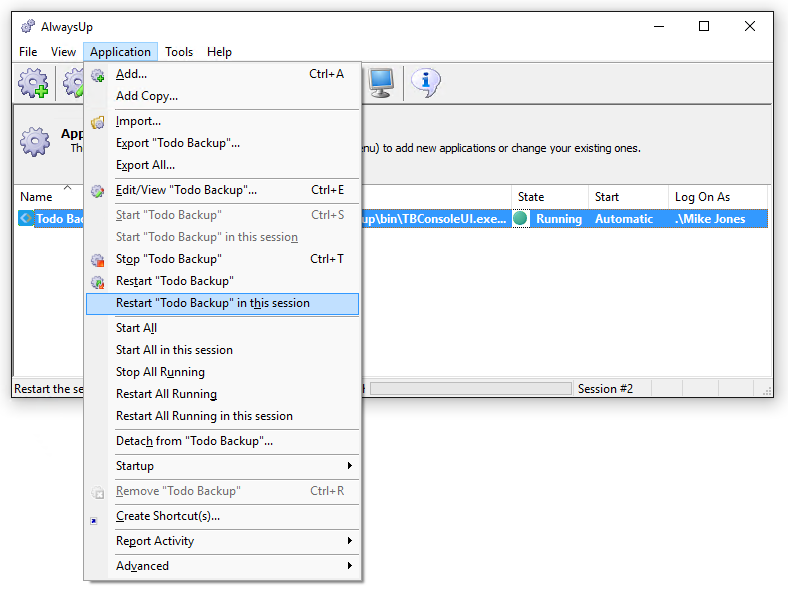Select Restart "Todo Backup" in this session

(x=223, y=304)
